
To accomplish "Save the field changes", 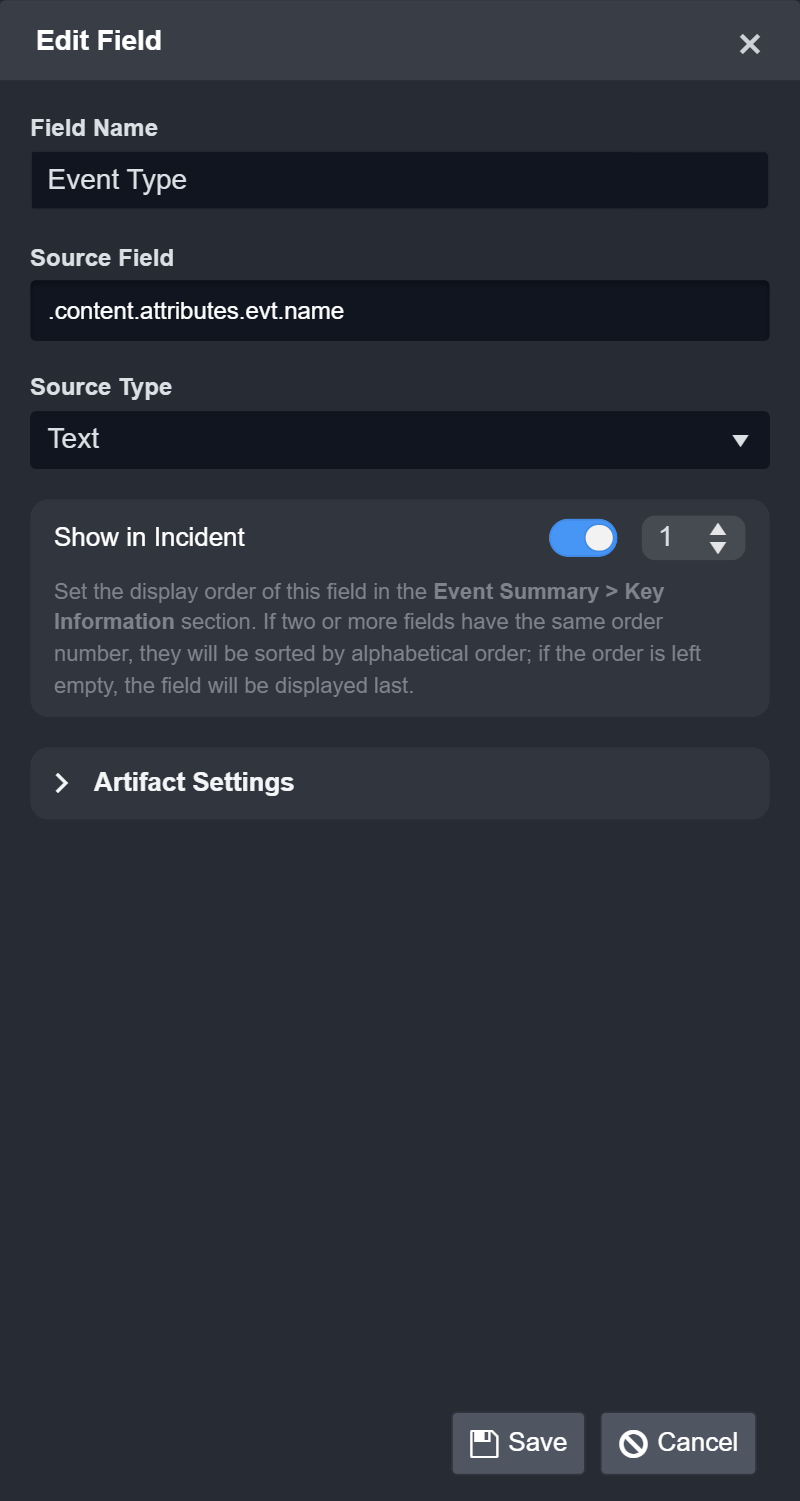I will click(518, 1442).
